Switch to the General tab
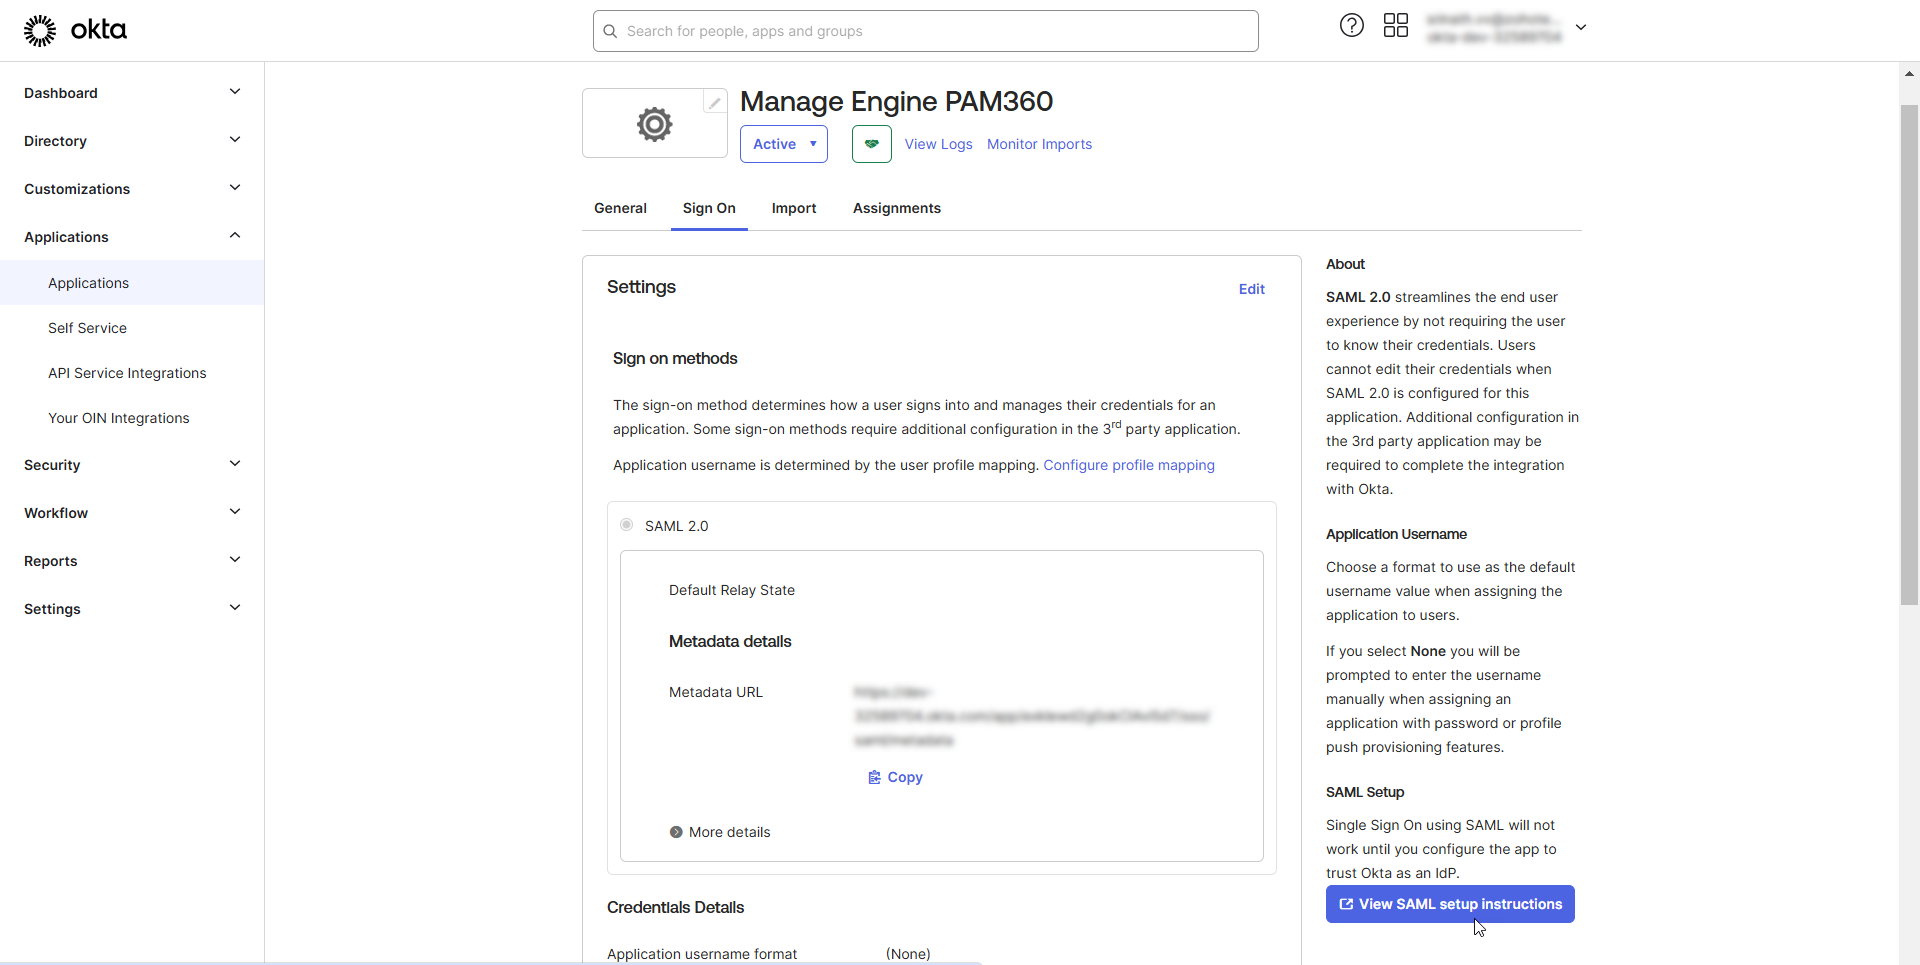 pyautogui.click(x=620, y=208)
